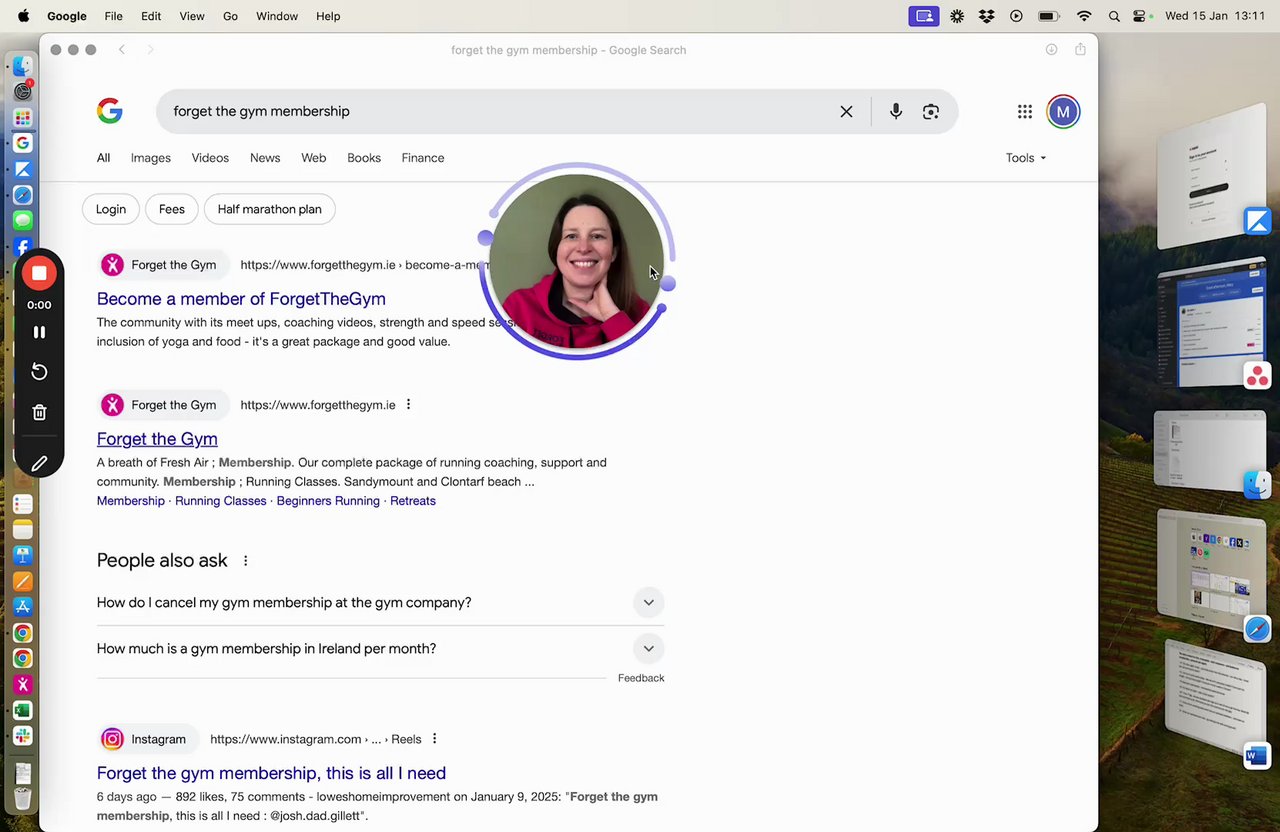
Task: Click the Feedback link
Action: [641, 678]
